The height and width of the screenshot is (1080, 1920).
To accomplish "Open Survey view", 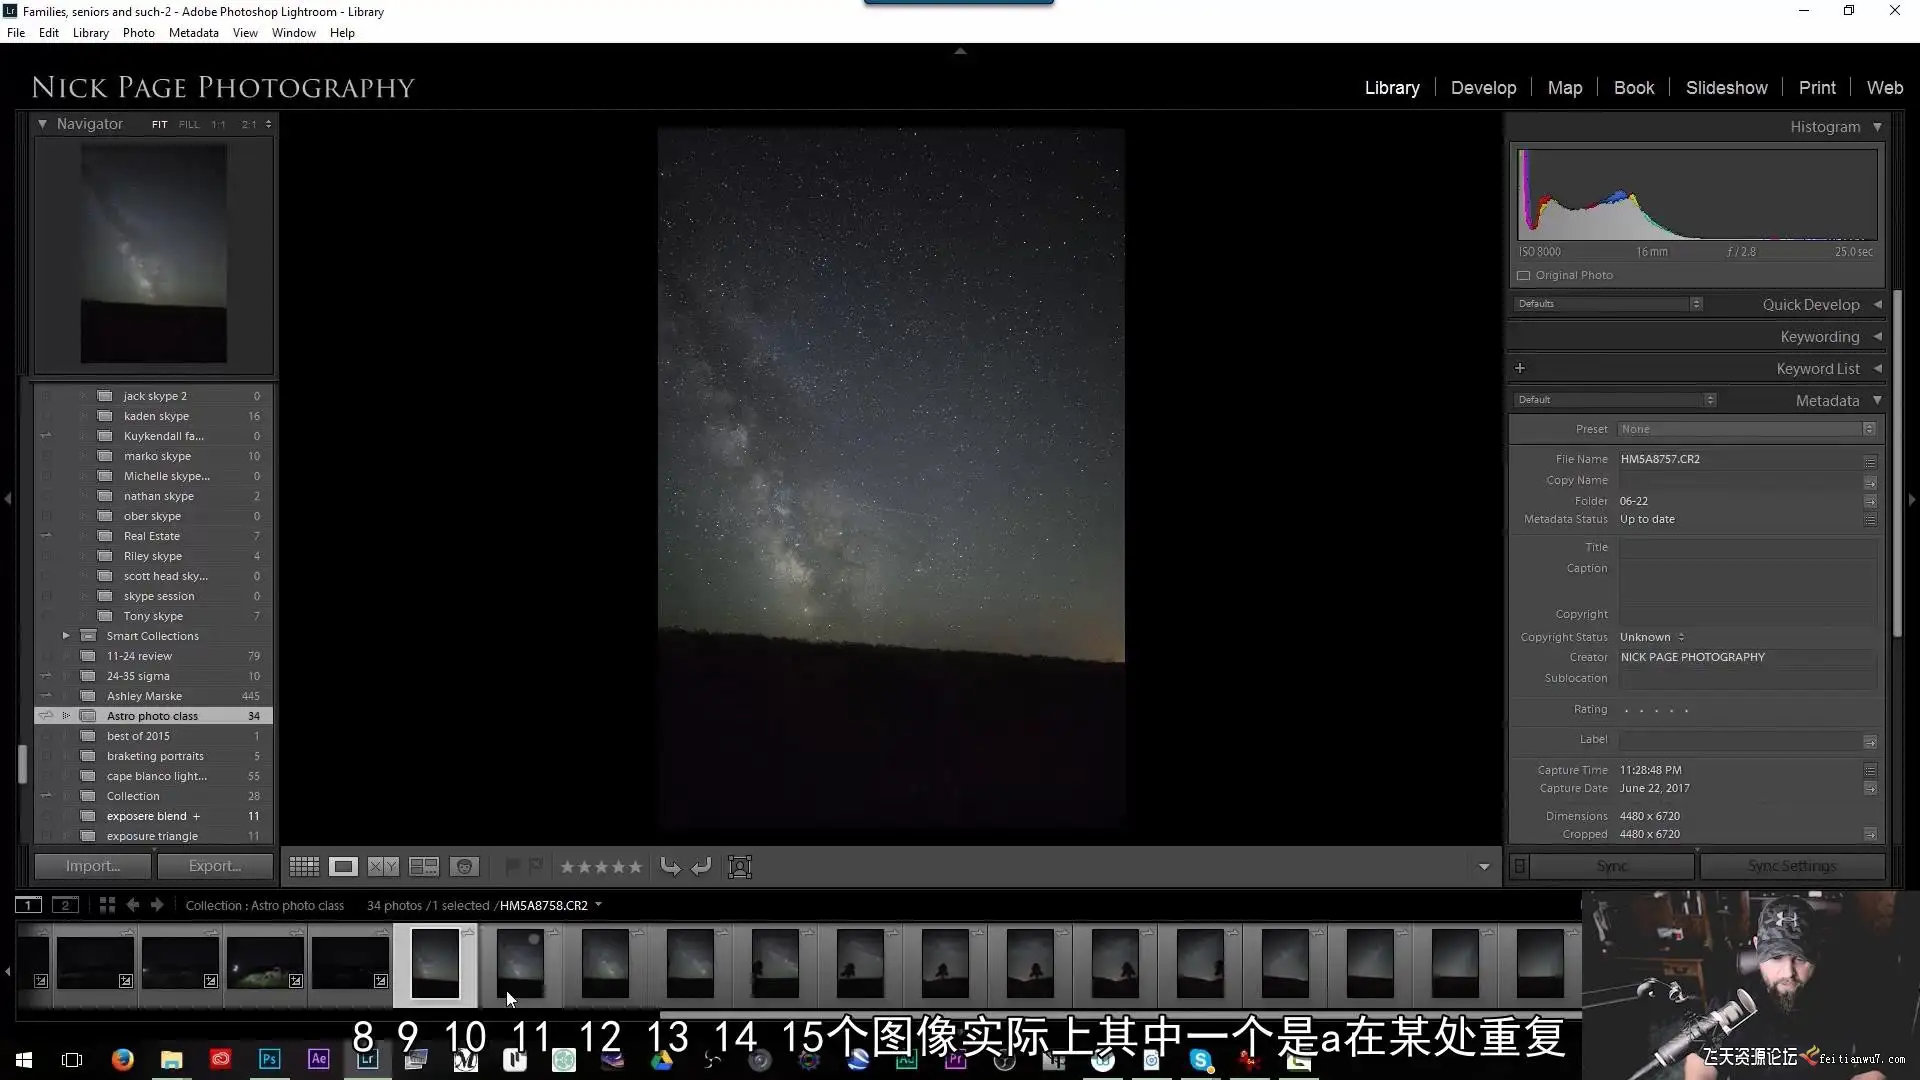I will point(424,867).
